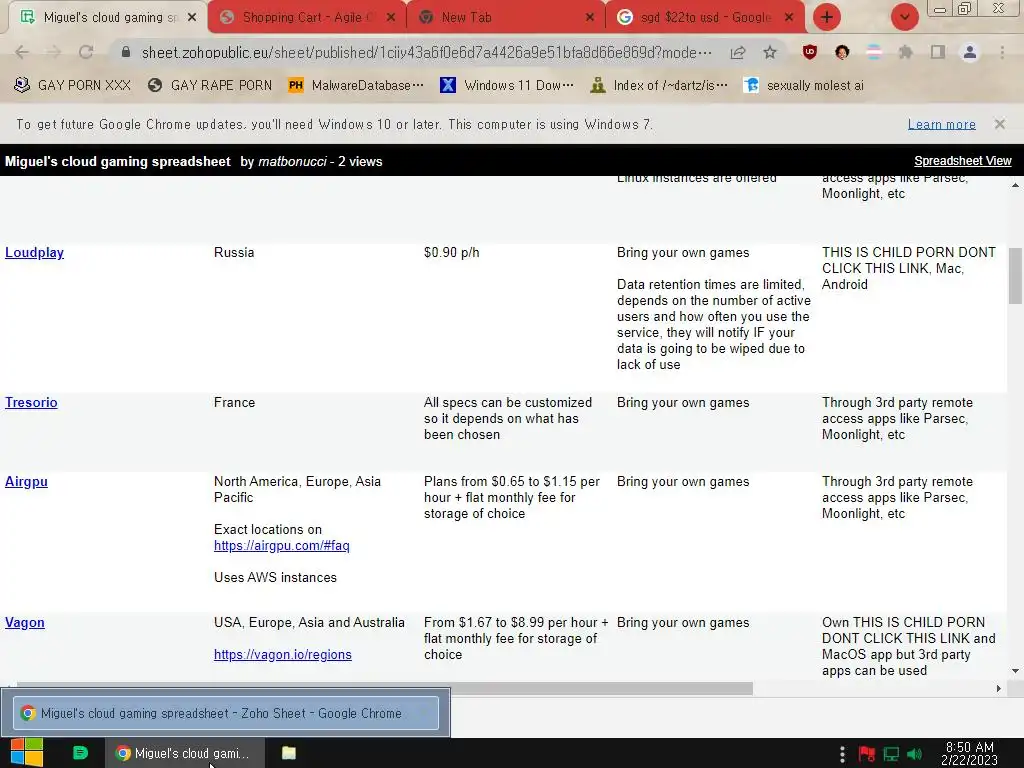The height and width of the screenshot is (768, 1024).
Task: Open the Airgpu link
Action: 26,481
